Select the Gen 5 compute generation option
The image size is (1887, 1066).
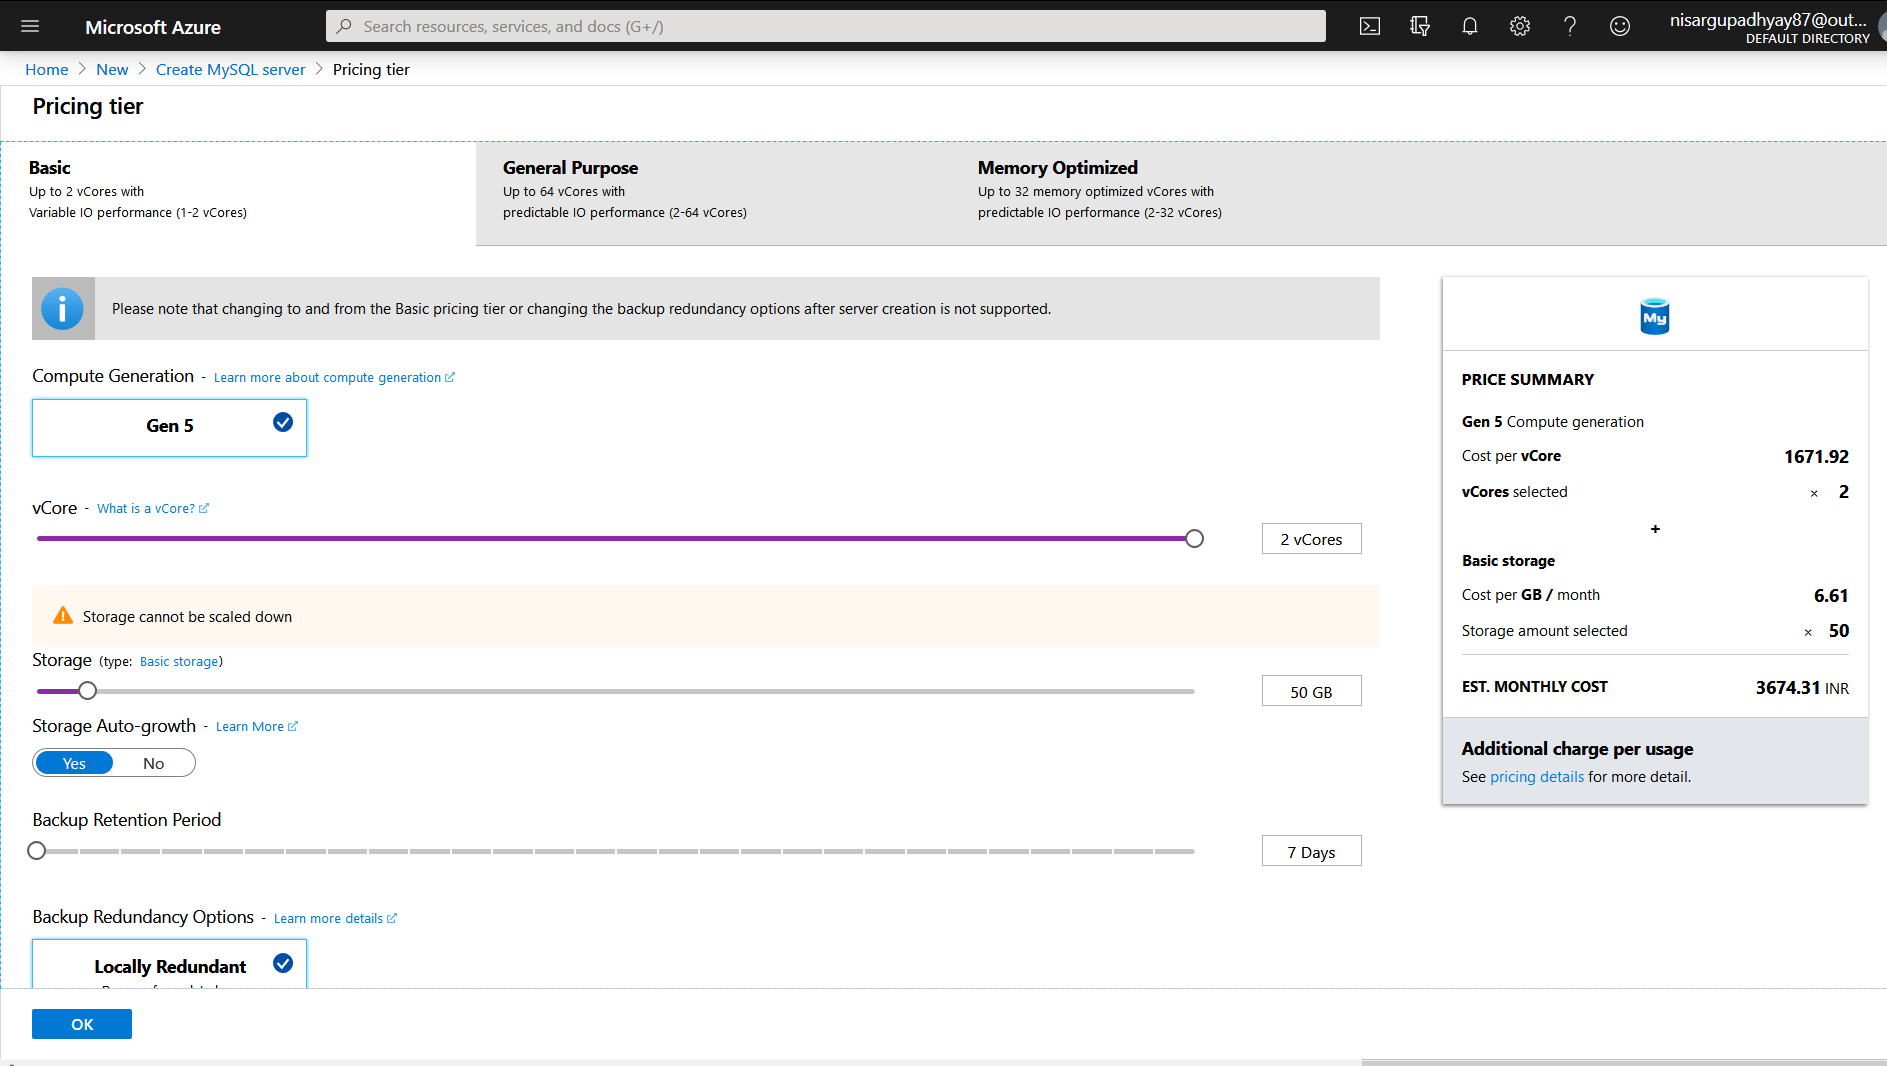coord(170,427)
